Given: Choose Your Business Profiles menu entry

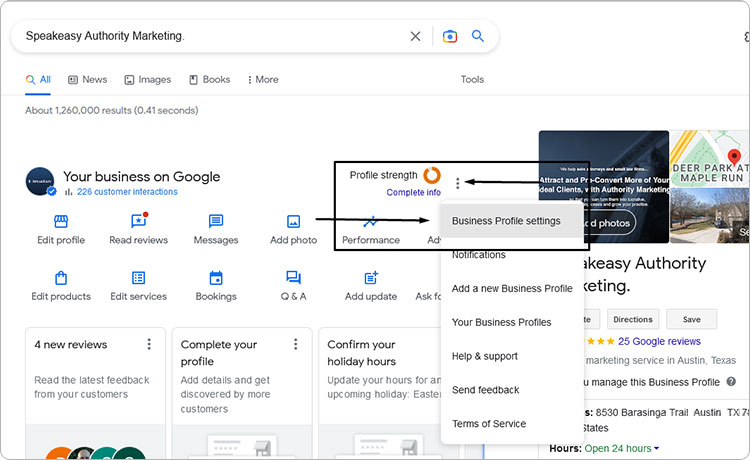Looking at the screenshot, I should click(512, 322).
